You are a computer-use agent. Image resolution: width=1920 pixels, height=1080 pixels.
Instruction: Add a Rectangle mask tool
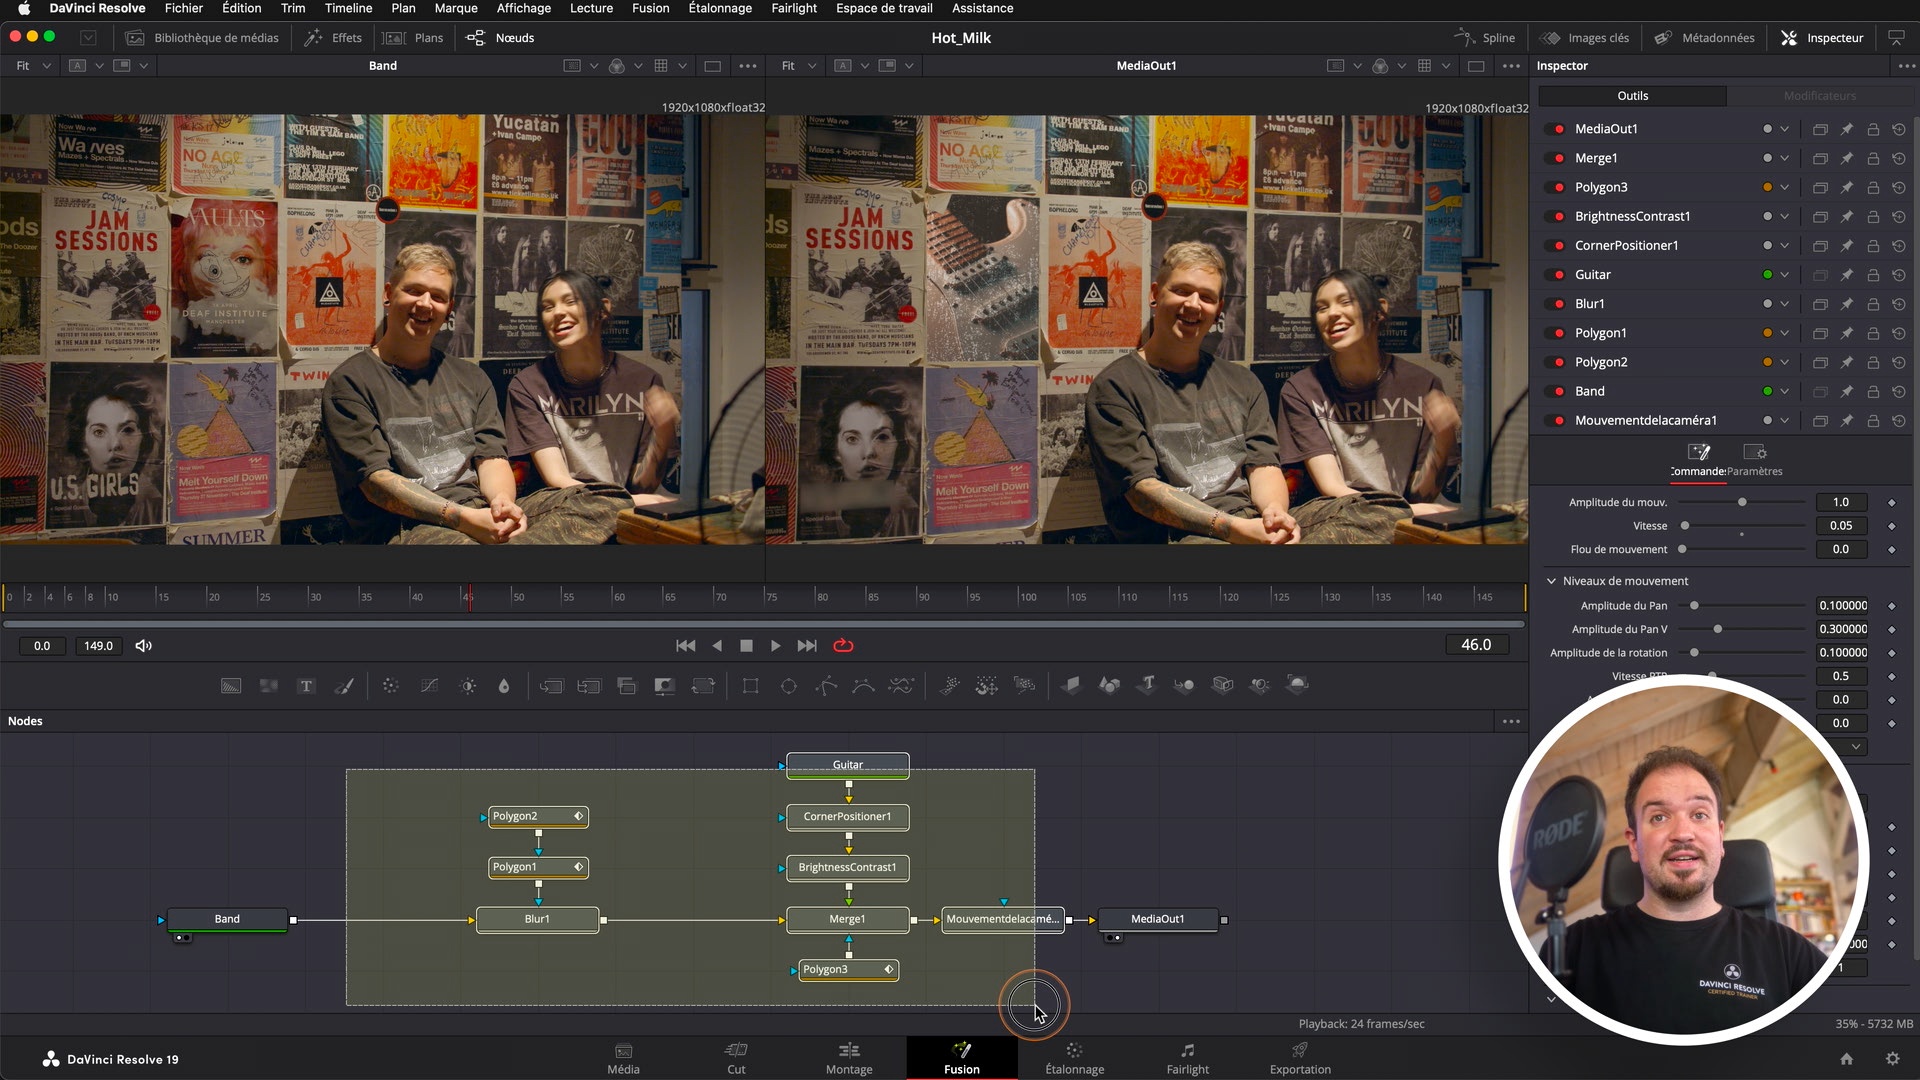pos(750,686)
